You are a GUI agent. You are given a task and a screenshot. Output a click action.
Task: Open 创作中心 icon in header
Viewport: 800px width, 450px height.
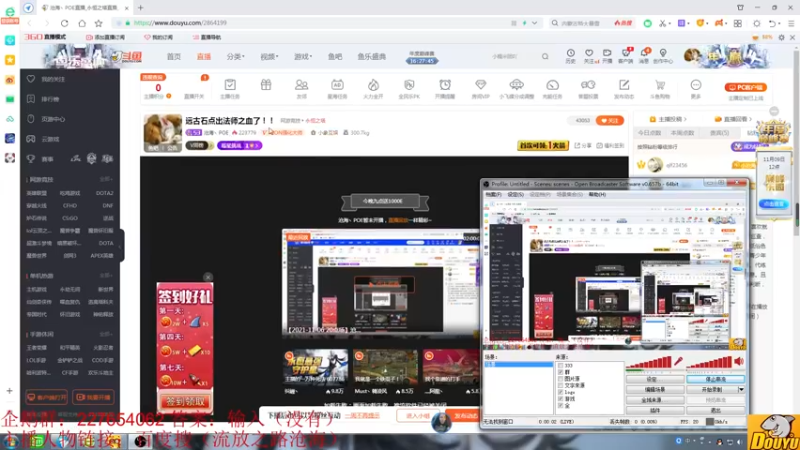pos(663,53)
